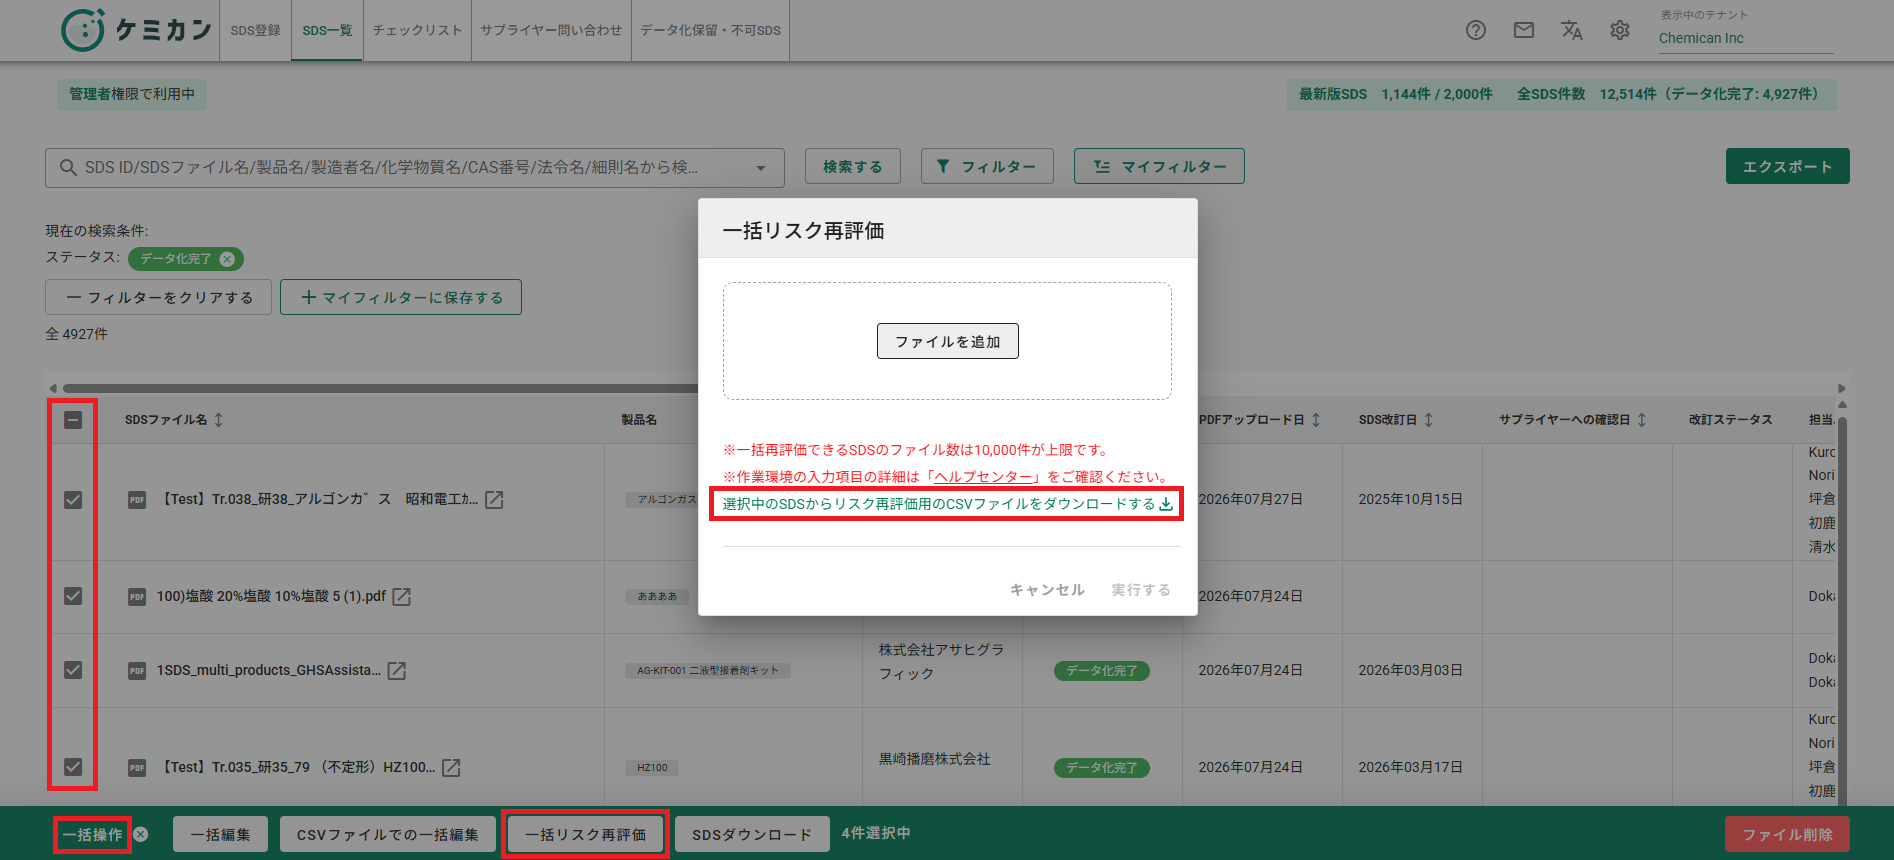Click フィルターをクリアする button
The width and height of the screenshot is (1894, 860).
(x=158, y=297)
